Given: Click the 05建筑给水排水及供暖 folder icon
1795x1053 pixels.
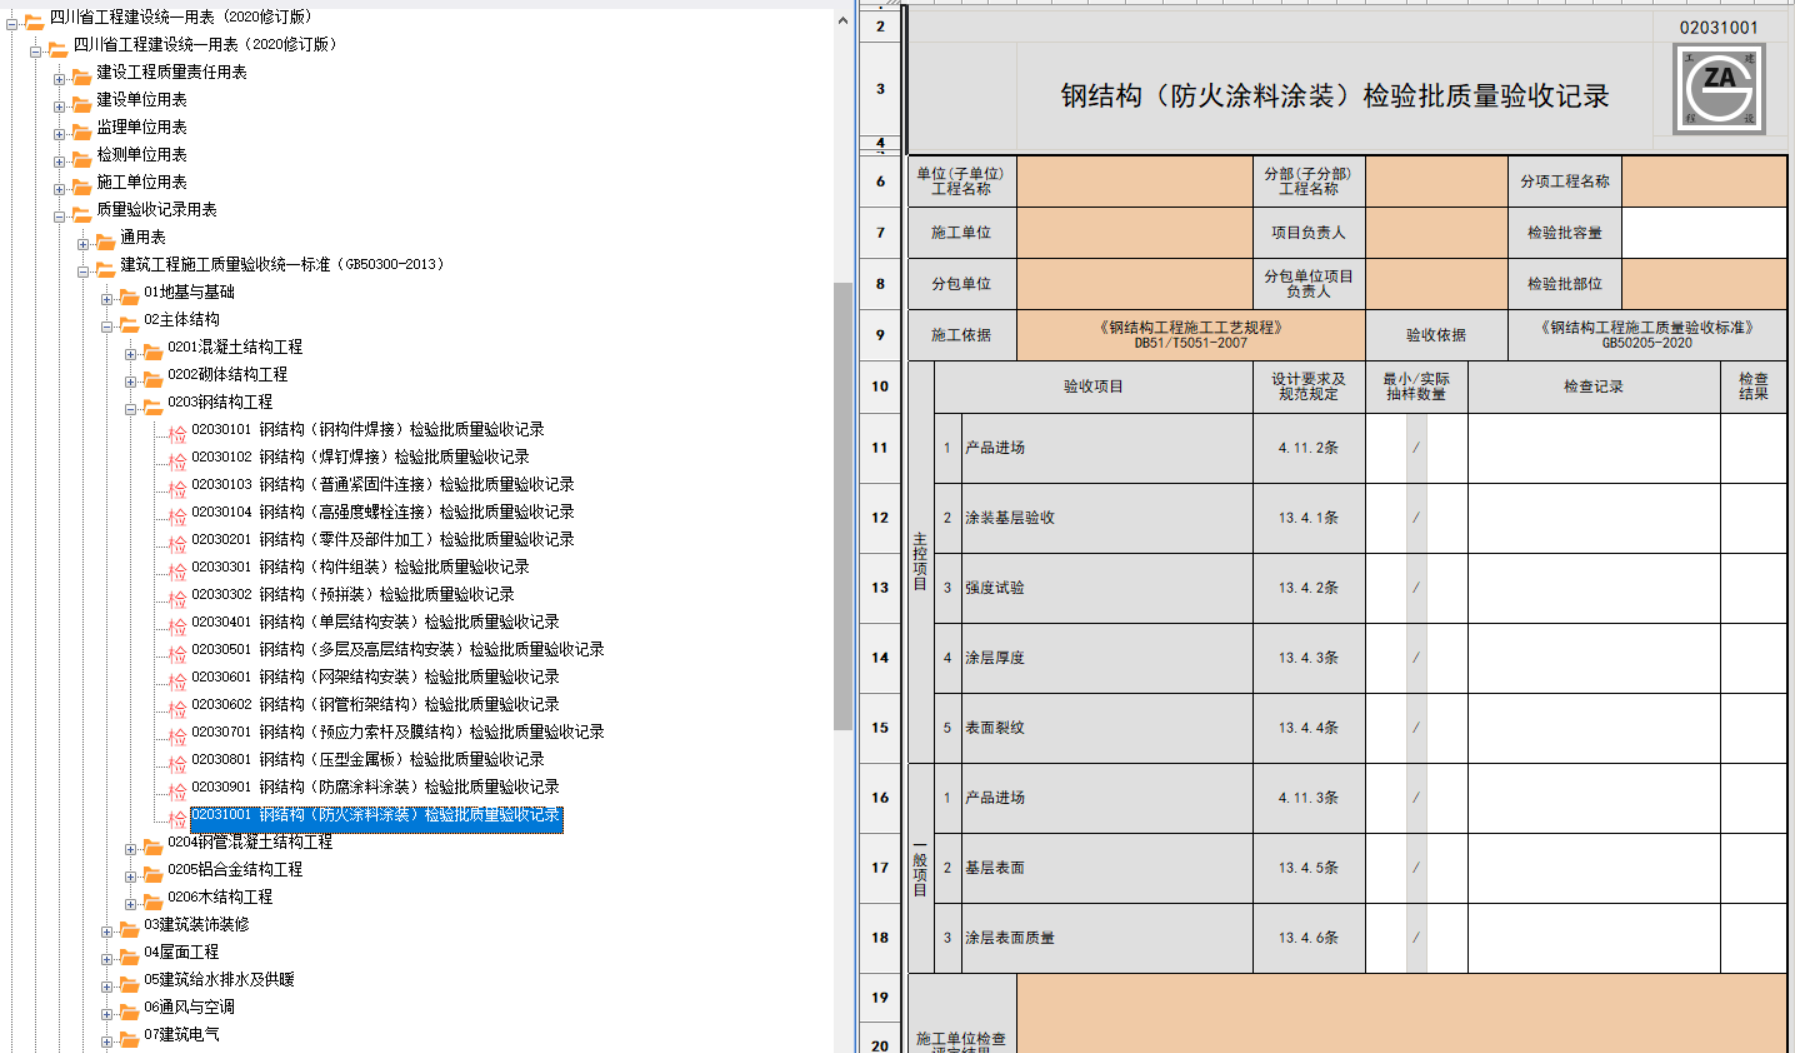Looking at the screenshot, I should 129,983.
